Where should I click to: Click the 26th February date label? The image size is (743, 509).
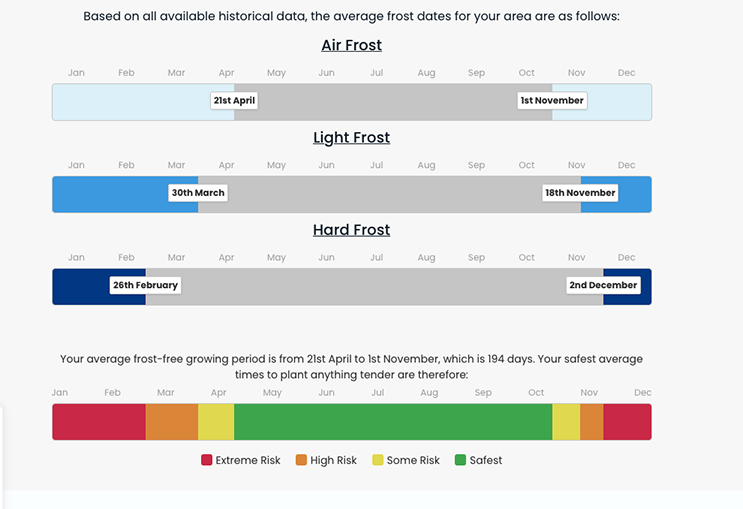click(x=145, y=285)
